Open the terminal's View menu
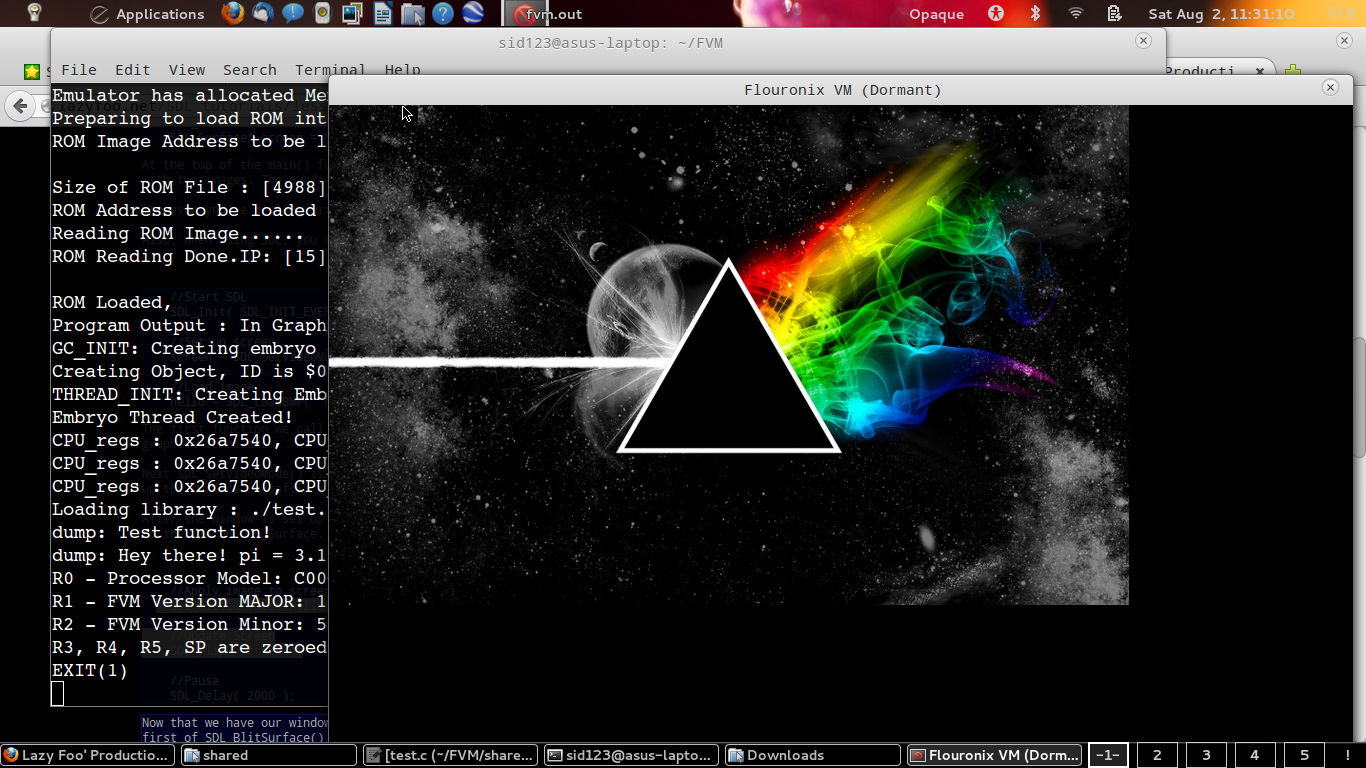1366x768 pixels. (x=187, y=70)
